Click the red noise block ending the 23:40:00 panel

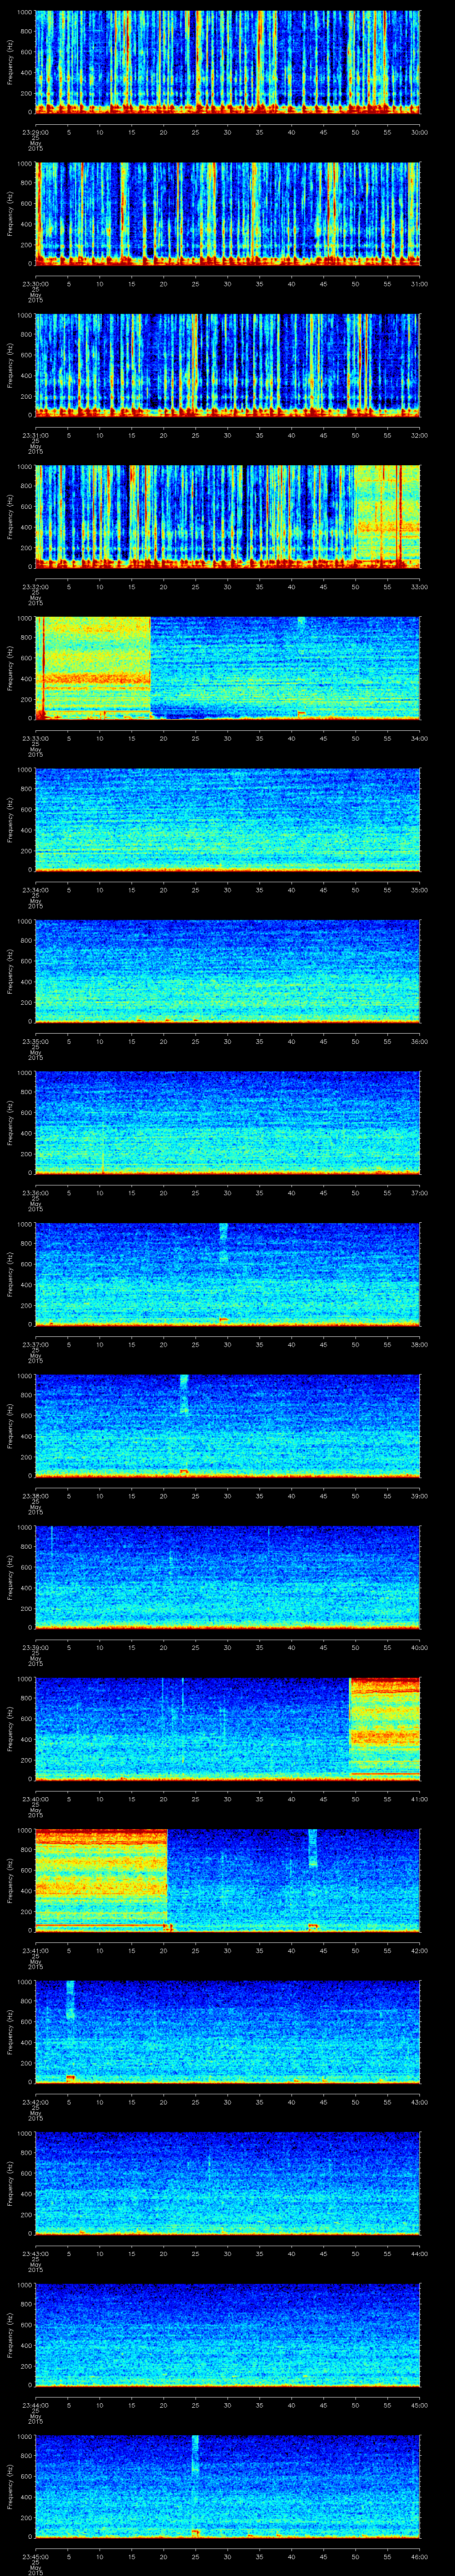pos(385,1729)
